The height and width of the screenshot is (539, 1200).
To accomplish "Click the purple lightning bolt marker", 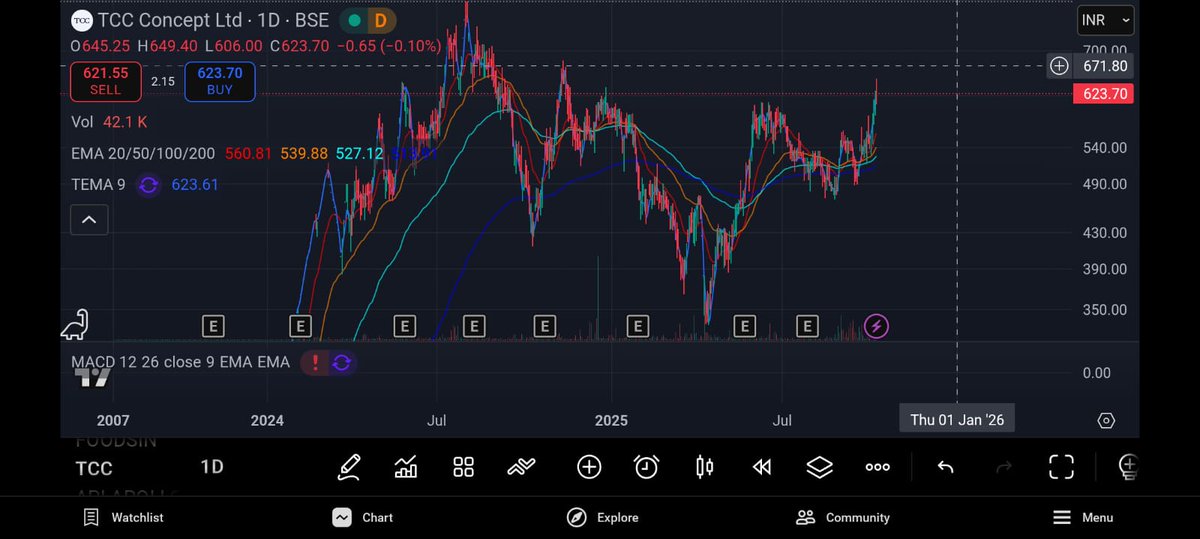I will [876, 326].
